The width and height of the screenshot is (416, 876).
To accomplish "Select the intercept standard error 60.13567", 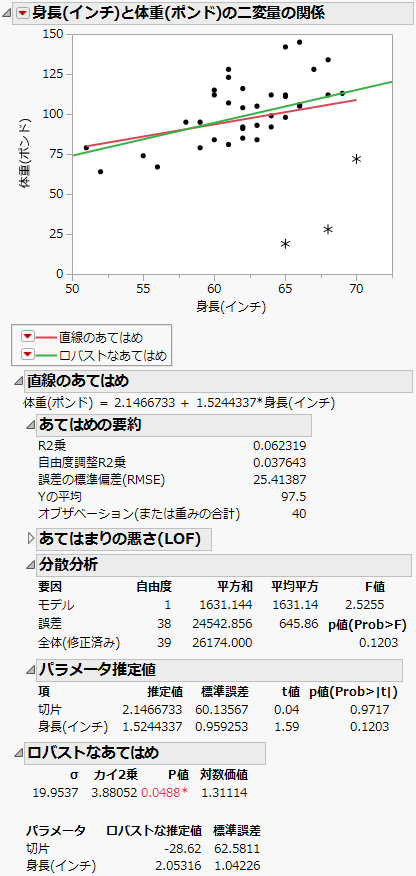I will coord(222,710).
